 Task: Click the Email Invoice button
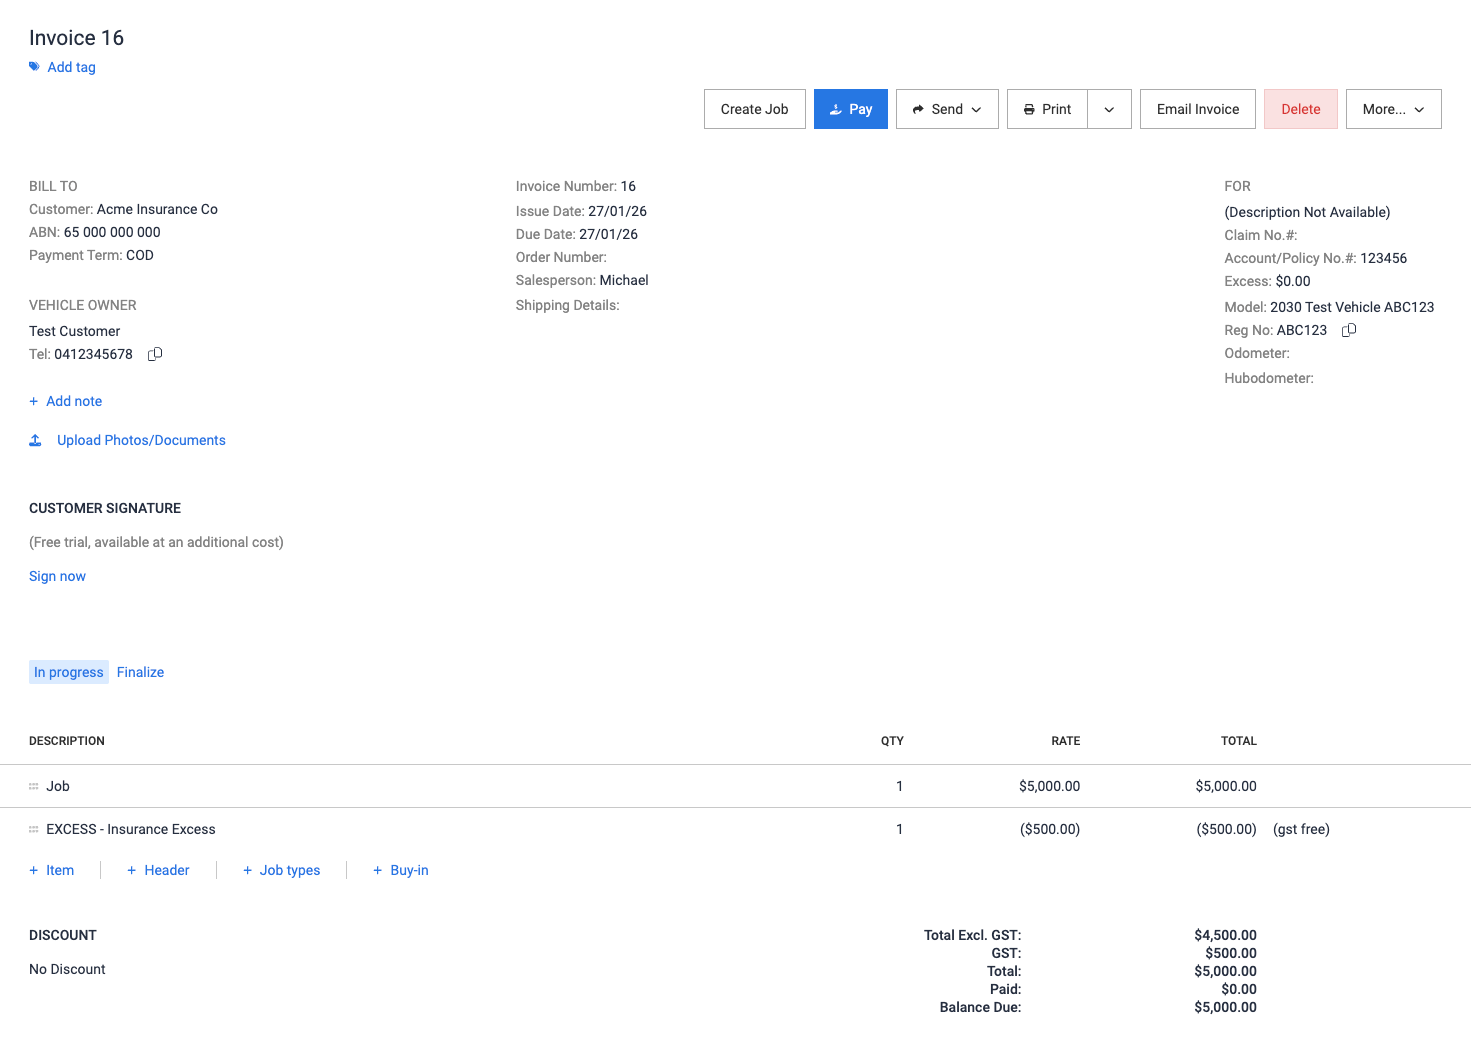coord(1197,109)
